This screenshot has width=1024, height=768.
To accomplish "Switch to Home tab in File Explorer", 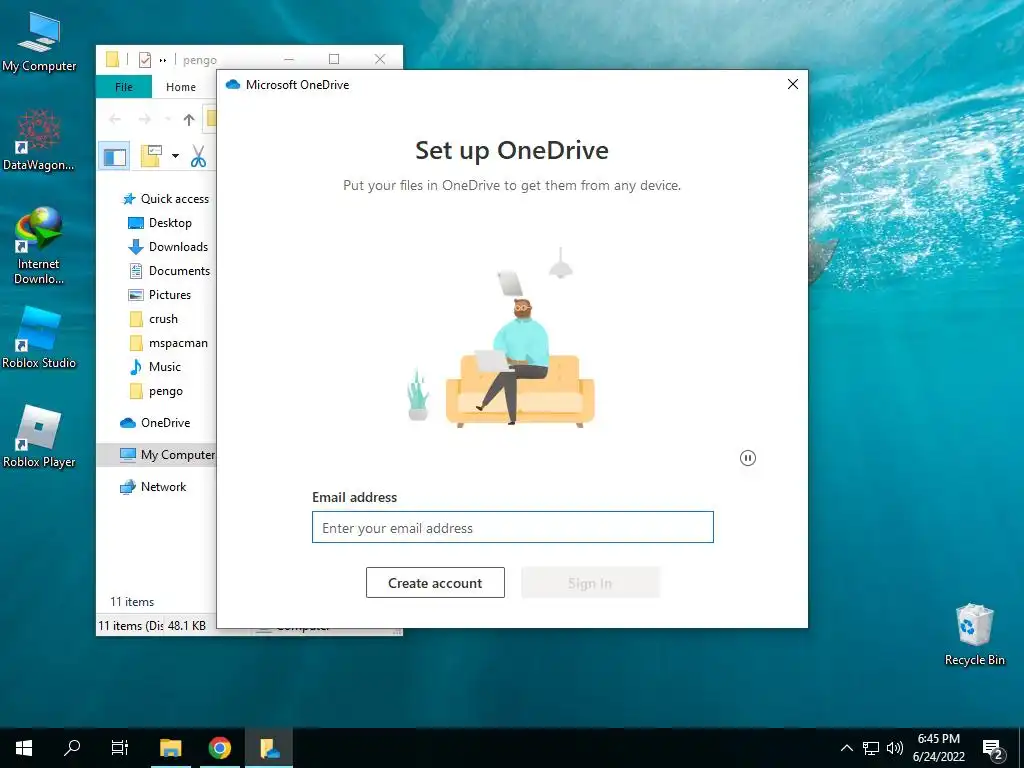I will click(x=181, y=87).
